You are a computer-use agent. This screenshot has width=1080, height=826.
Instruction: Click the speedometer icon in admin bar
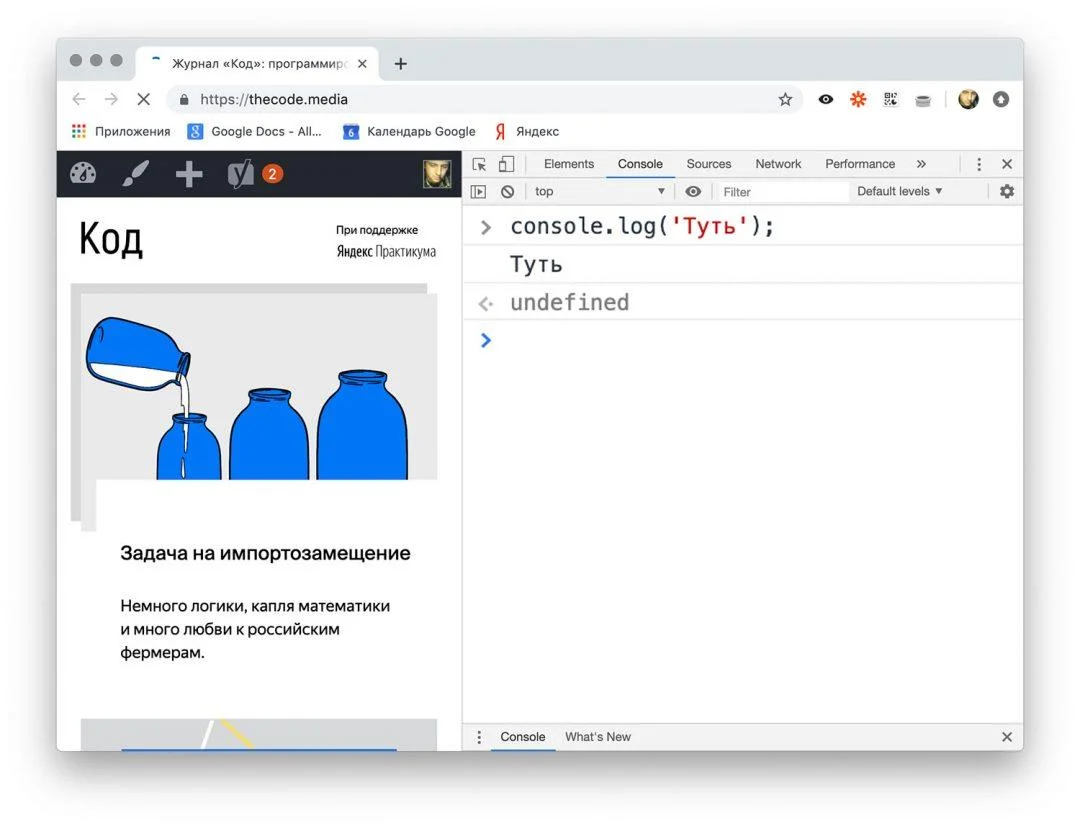click(x=83, y=173)
